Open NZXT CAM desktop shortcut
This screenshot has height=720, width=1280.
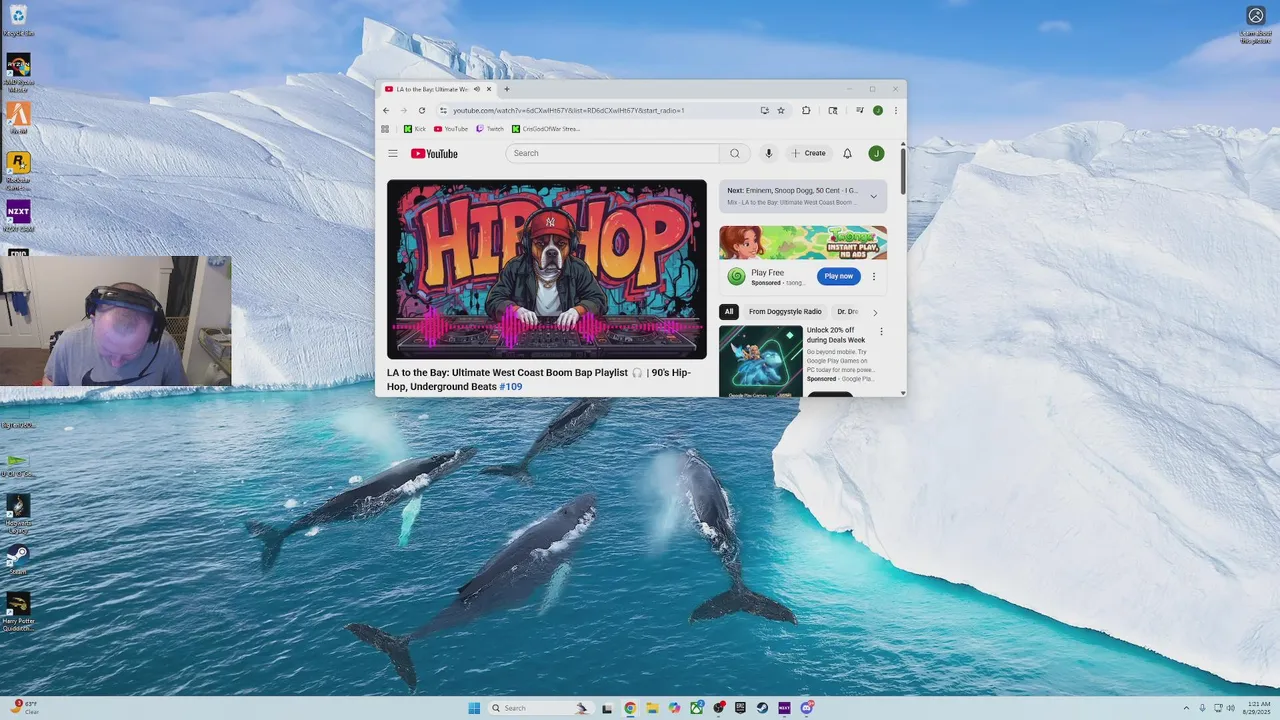(18, 216)
